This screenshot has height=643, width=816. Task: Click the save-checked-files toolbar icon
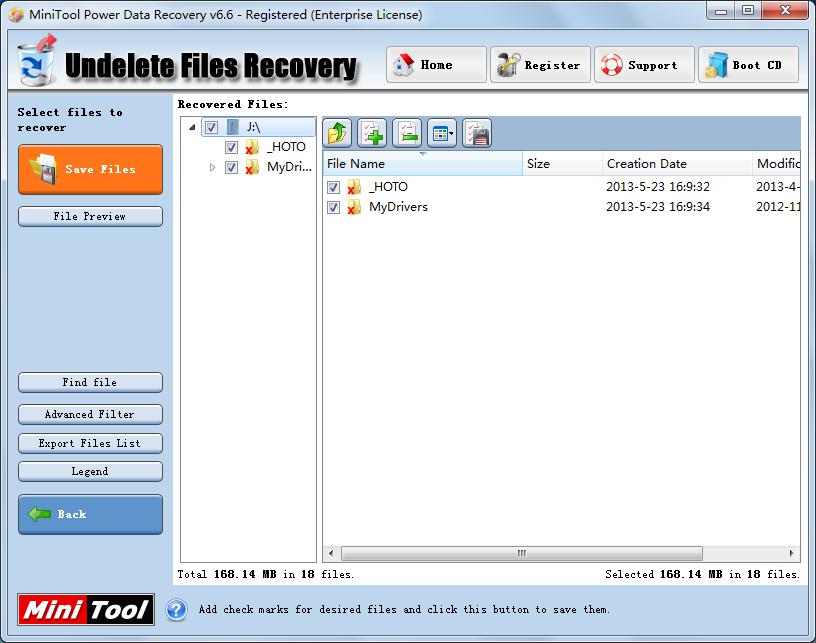(x=477, y=133)
